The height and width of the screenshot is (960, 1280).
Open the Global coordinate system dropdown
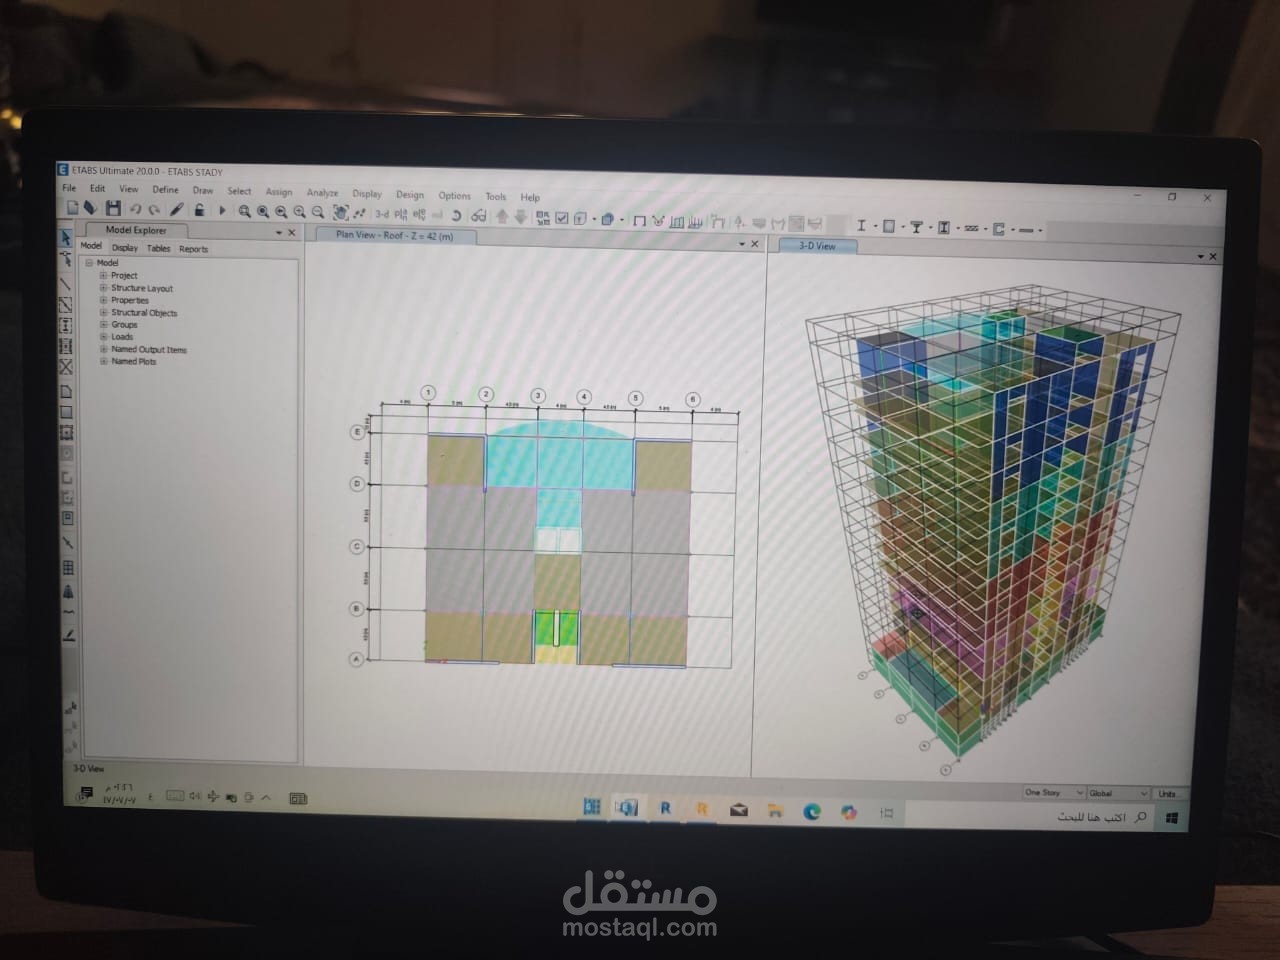tap(1146, 792)
